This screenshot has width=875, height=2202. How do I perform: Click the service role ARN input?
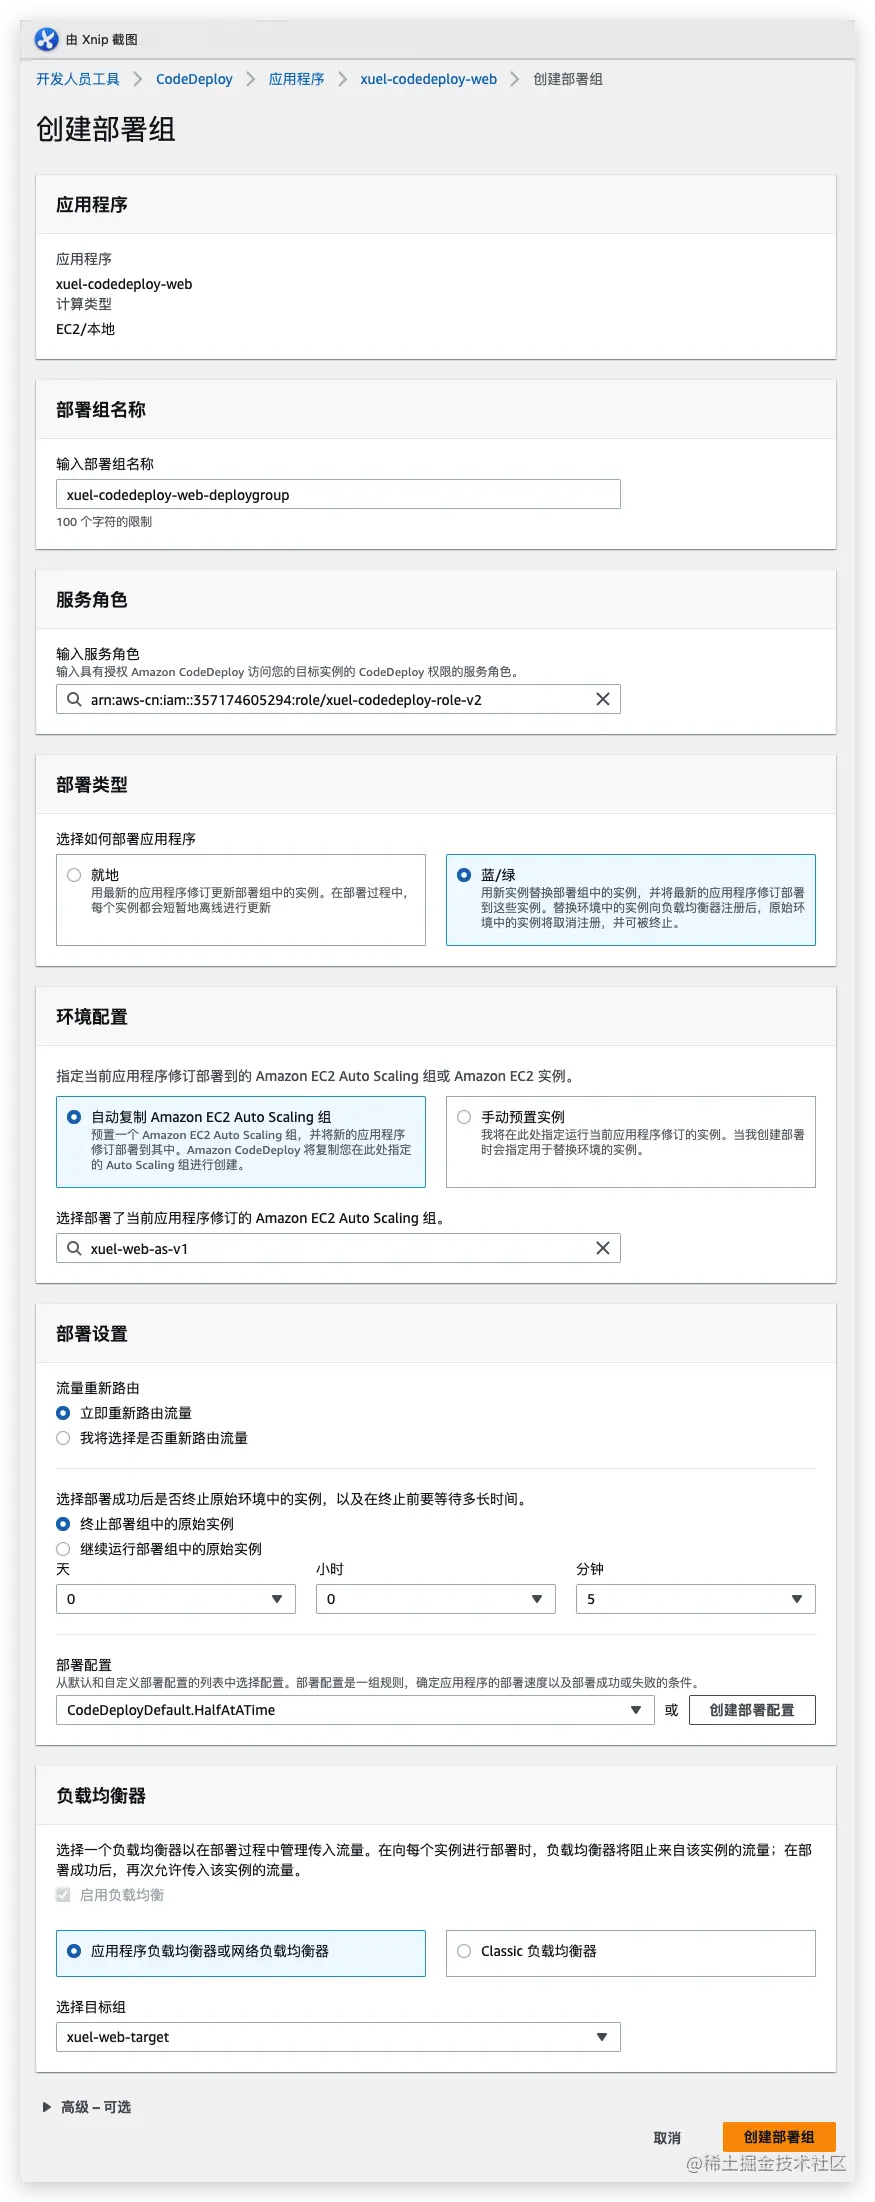[x=338, y=699]
